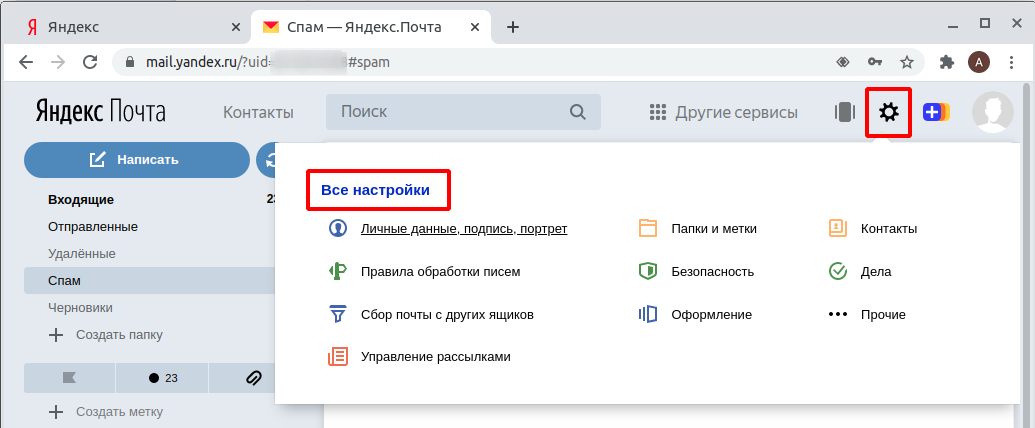Open the Chrome three-dot menu
This screenshot has width=1035, height=428.
coord(1012,62)
